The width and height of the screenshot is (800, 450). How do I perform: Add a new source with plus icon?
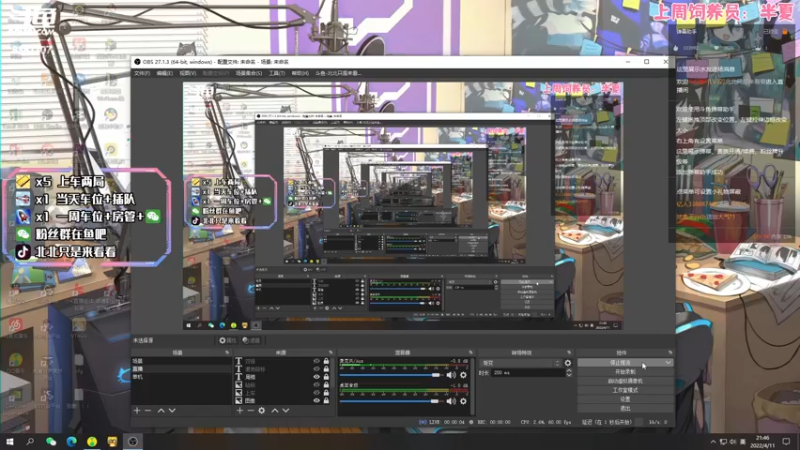point(240,410)
